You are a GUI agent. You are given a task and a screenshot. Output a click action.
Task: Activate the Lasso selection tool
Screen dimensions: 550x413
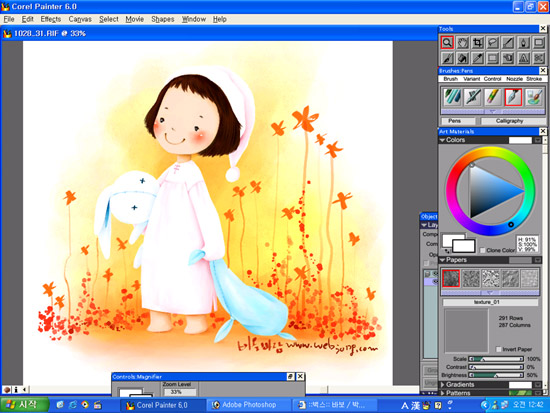point(493,43)
